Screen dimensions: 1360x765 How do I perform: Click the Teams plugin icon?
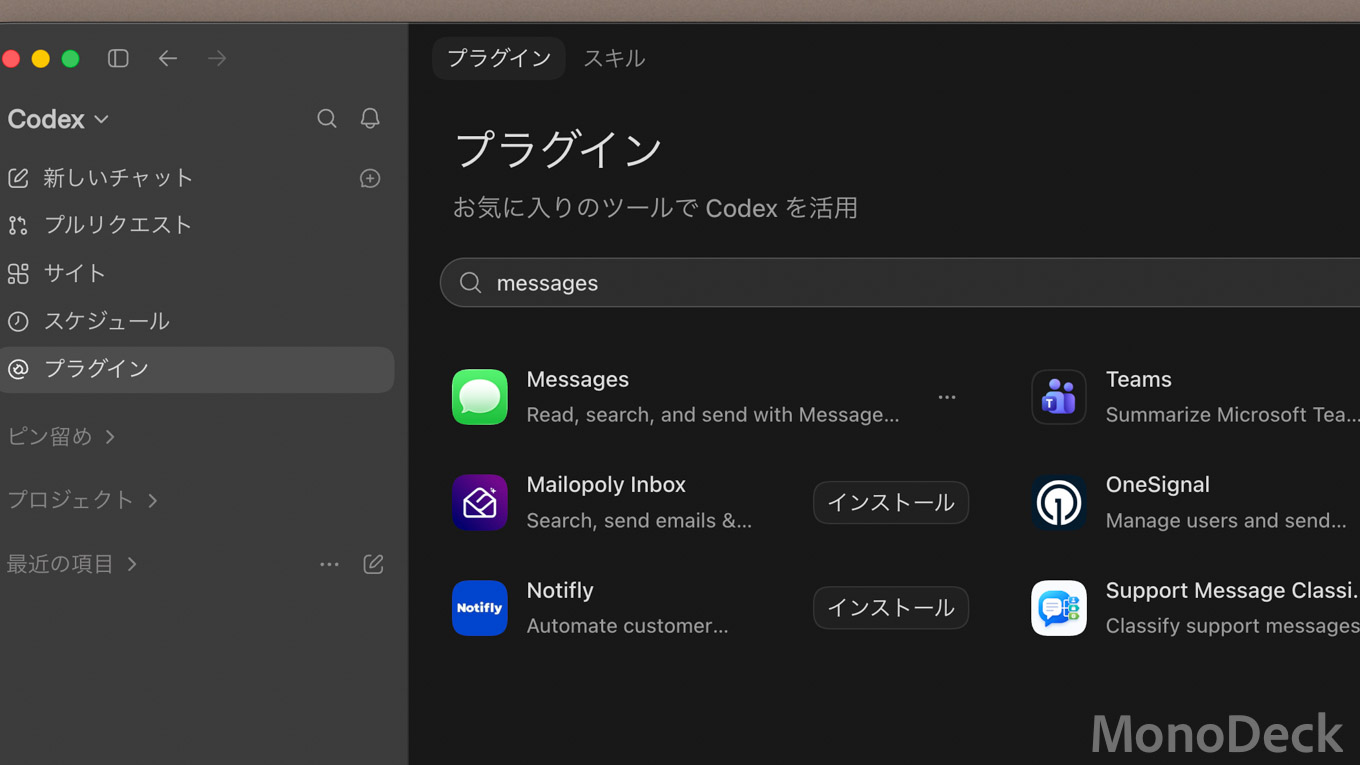tap(1059, 397)
